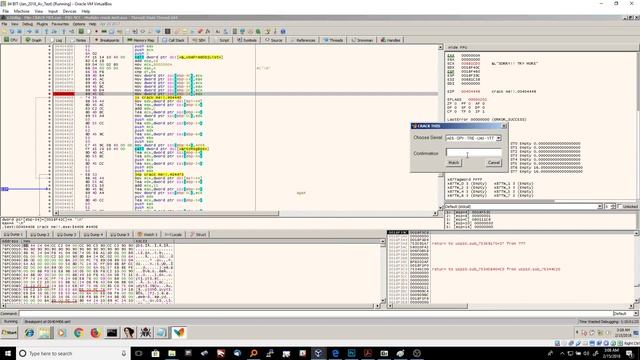Screen dimensions: 640x360
Task: Switch to the Dump 2 tab
Action: 40,235
